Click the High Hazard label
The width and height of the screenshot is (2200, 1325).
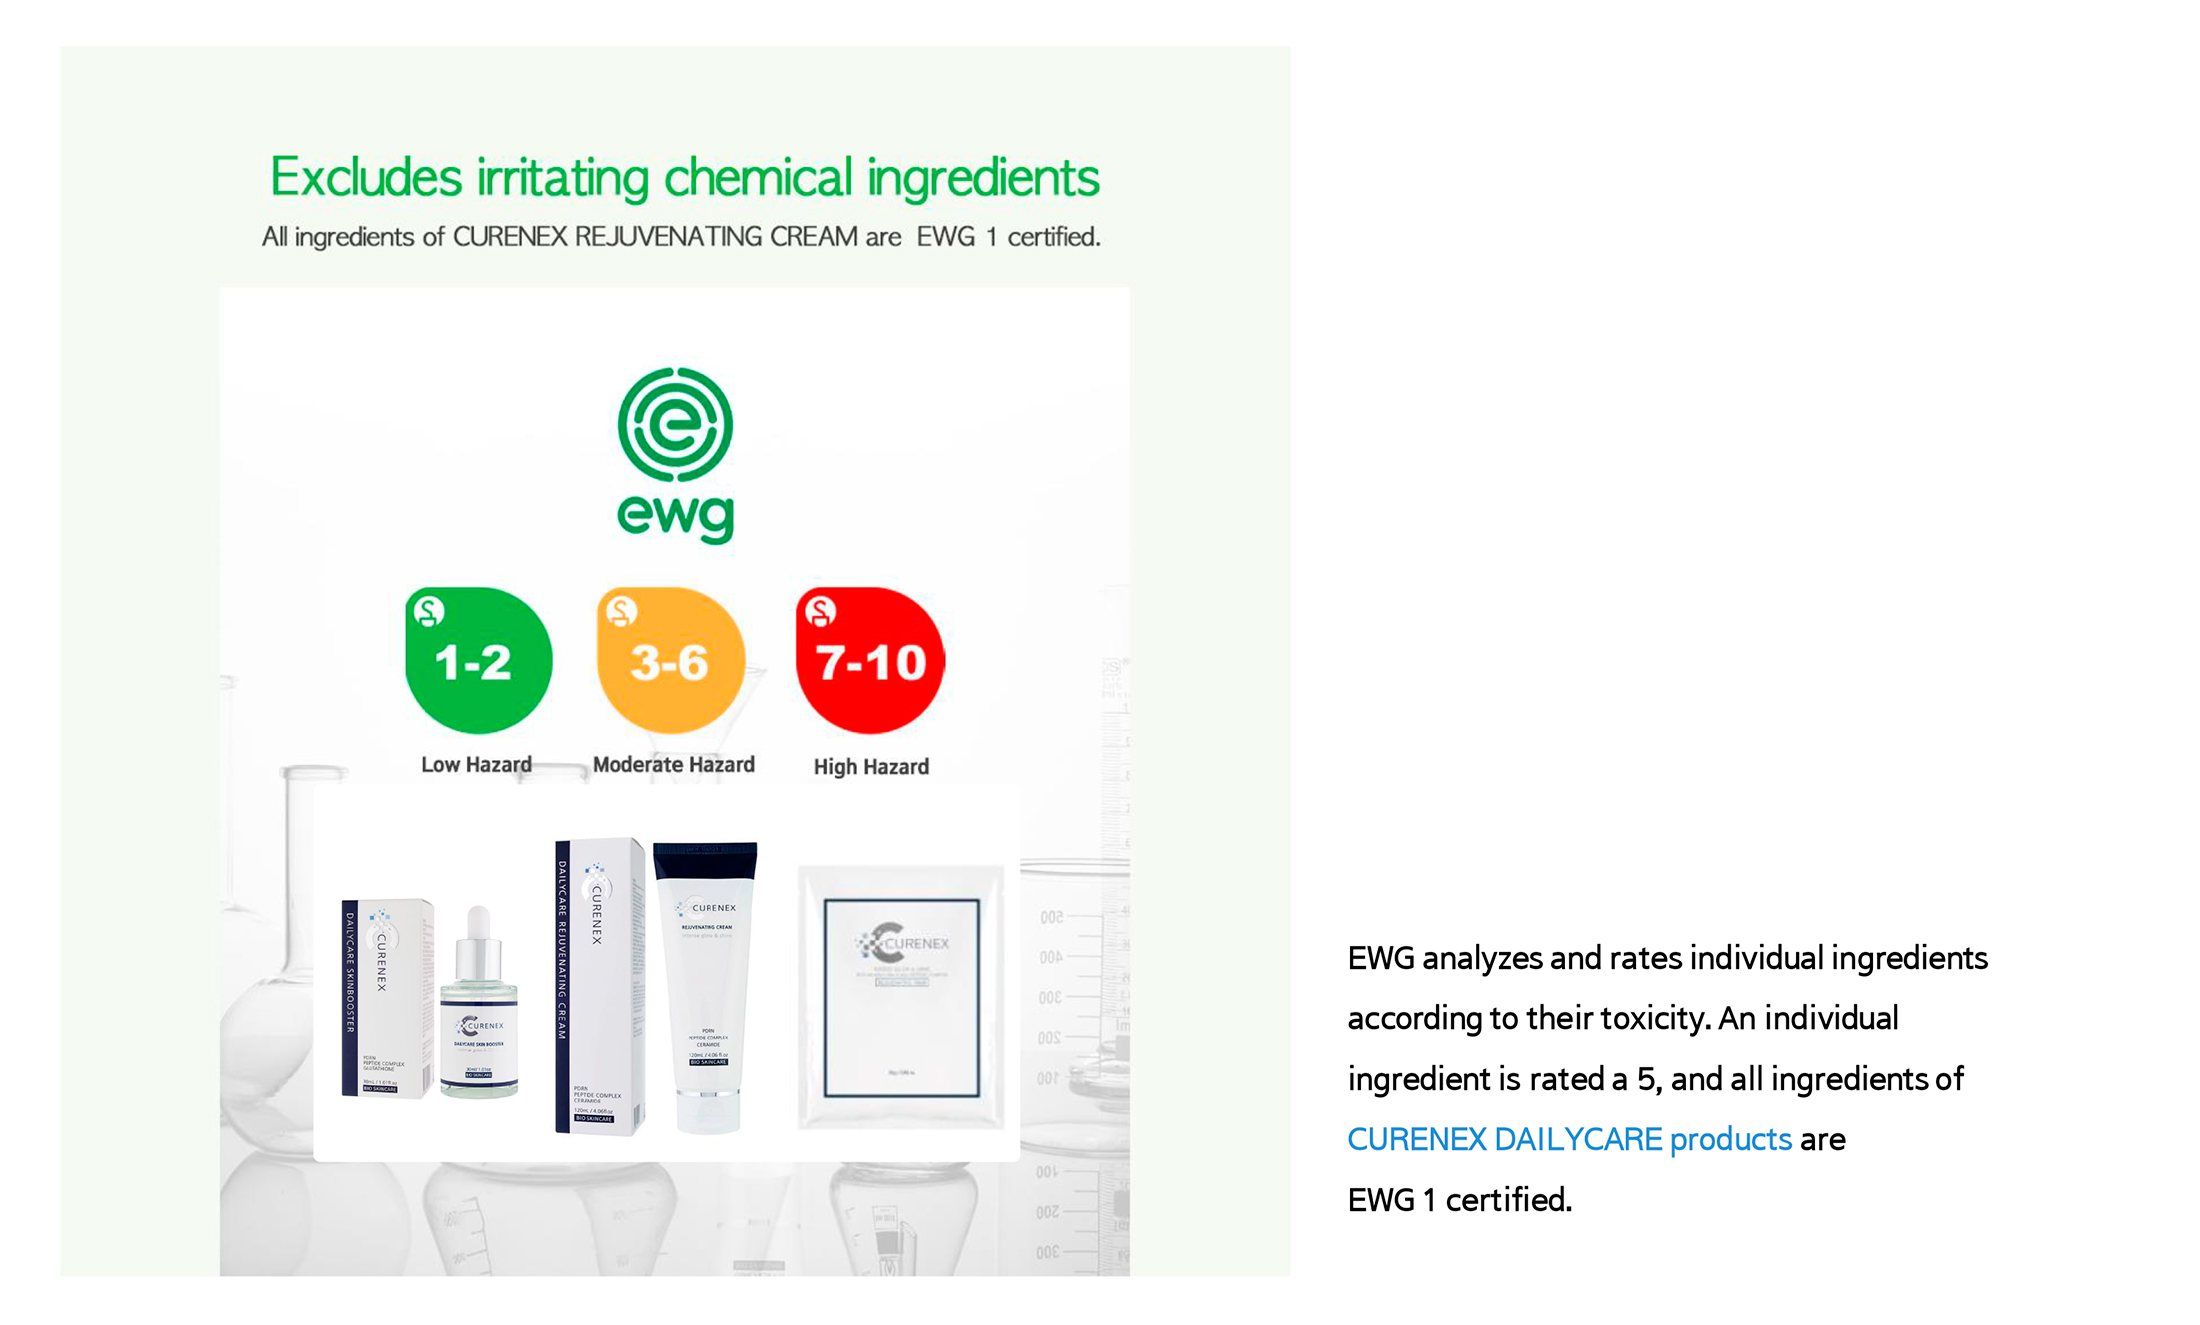click(x=870, y=767)
